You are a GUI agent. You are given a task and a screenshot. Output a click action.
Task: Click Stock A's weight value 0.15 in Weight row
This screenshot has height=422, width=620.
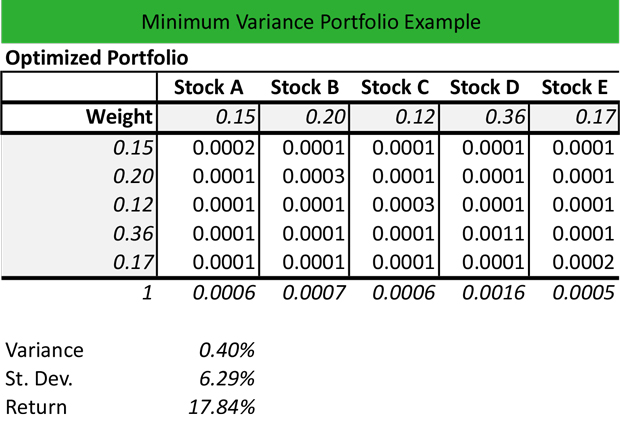(236, 117)
